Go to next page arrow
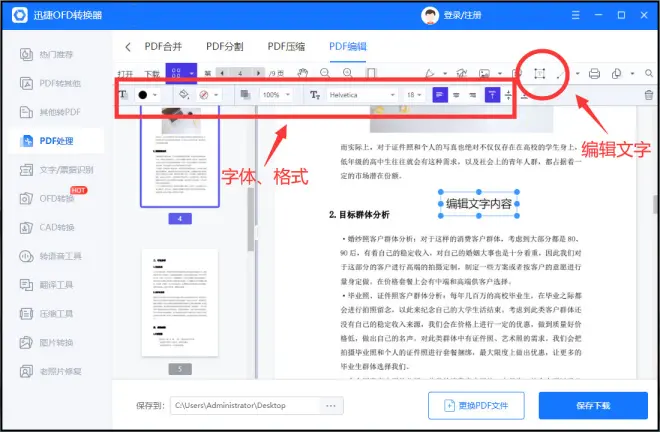The width and height of the screenshot is (660, 432). [258, 73]
